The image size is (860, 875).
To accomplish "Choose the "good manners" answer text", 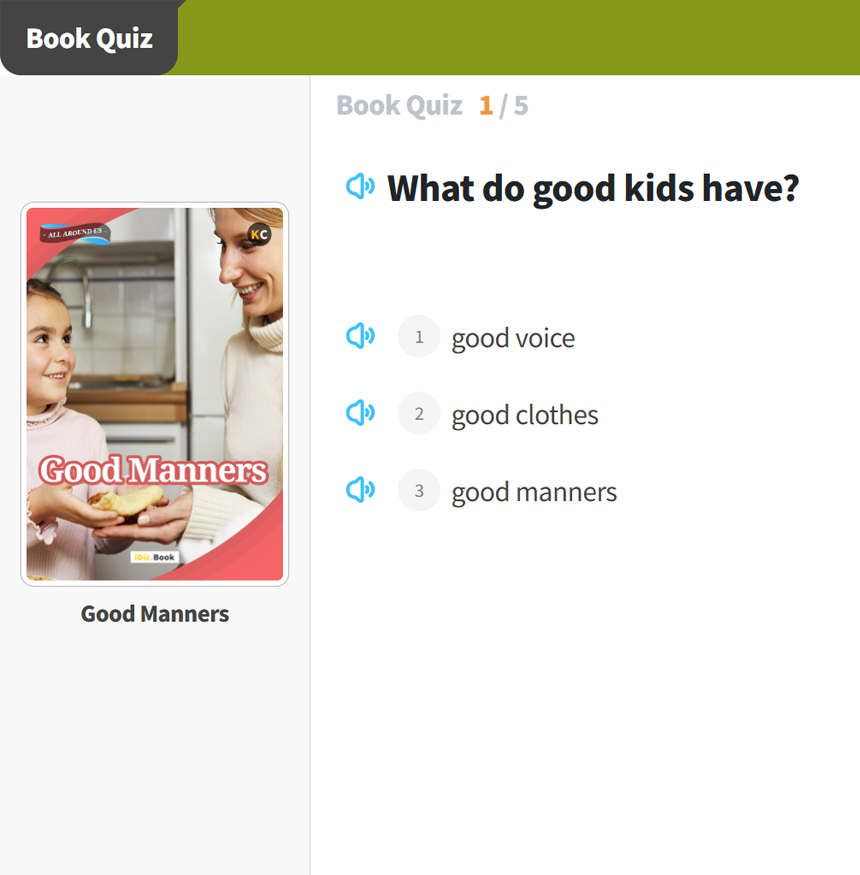I will pos(534,492).
